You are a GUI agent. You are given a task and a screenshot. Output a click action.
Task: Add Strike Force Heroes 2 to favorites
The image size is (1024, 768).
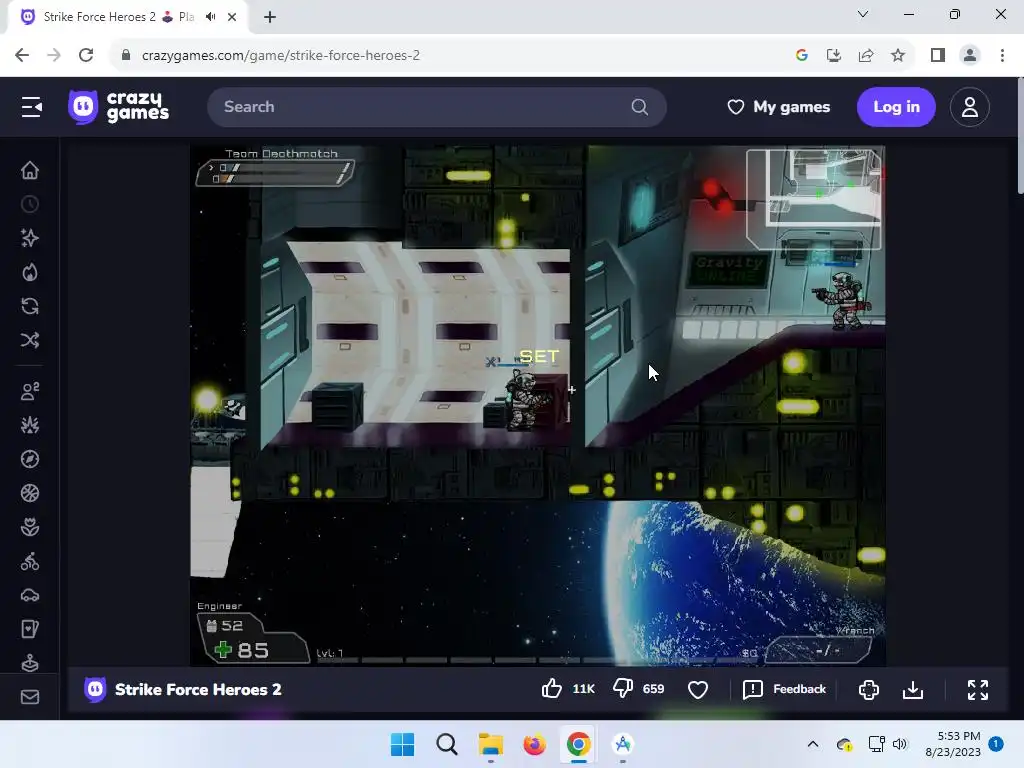(698, 690)
